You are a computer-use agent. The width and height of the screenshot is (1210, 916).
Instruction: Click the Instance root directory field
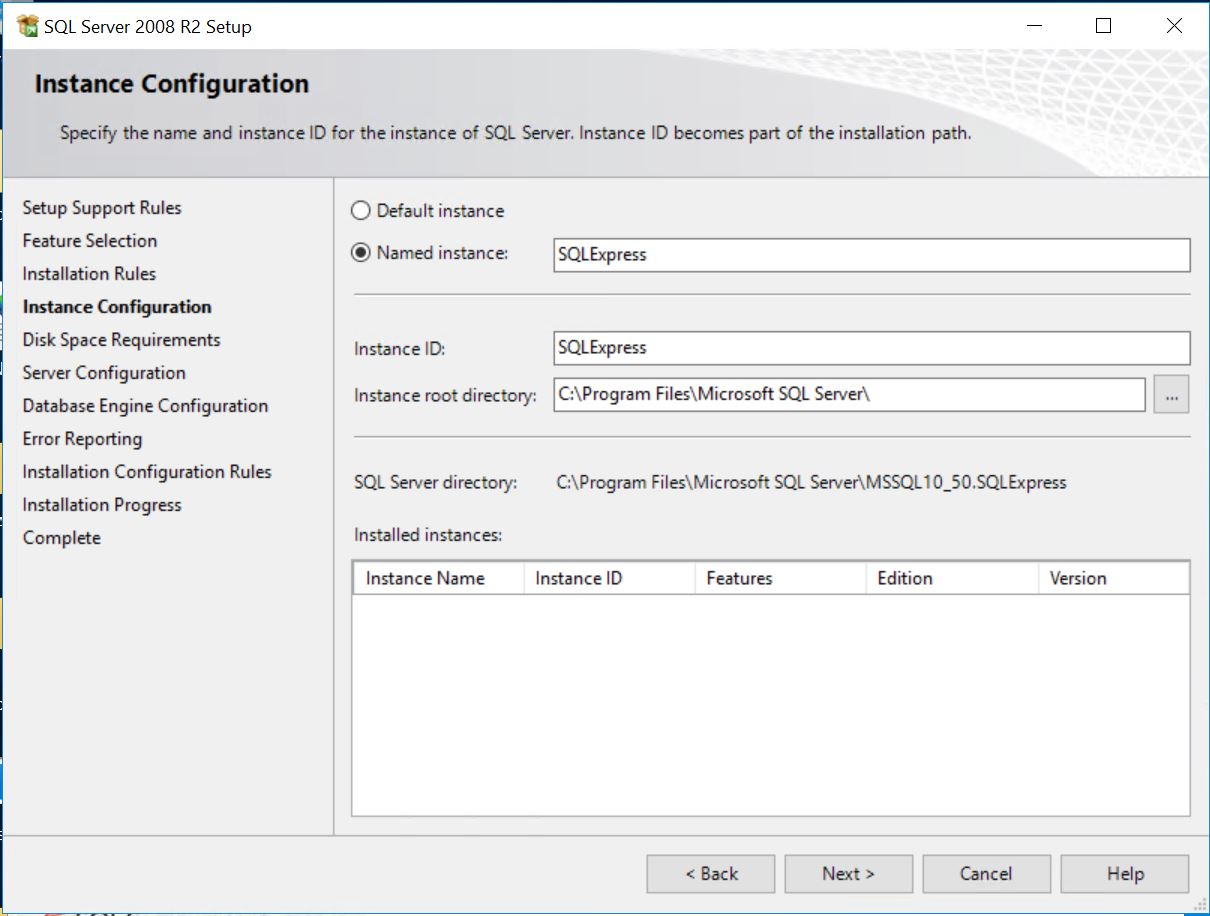[x=849, y=395]
